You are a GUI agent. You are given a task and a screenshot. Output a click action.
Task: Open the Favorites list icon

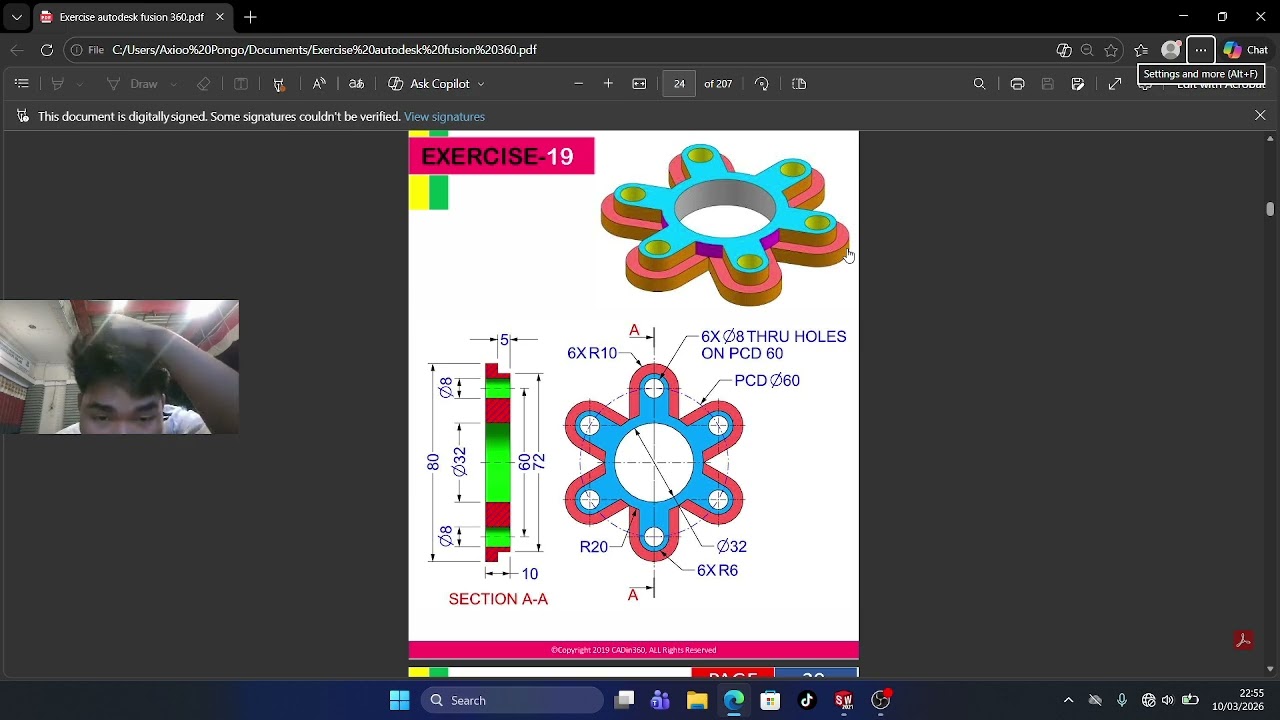(x=1141, y=50)
